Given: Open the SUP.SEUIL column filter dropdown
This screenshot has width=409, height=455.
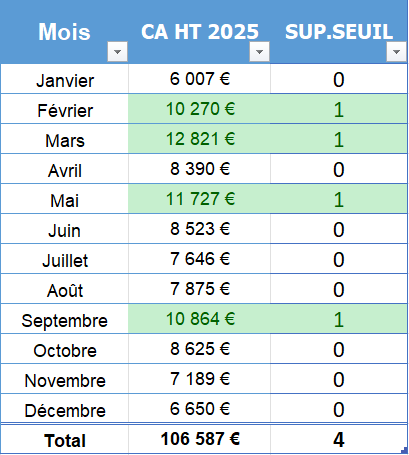Looking at the screenshot, I should pyautogui.click(x=396, y=52).
